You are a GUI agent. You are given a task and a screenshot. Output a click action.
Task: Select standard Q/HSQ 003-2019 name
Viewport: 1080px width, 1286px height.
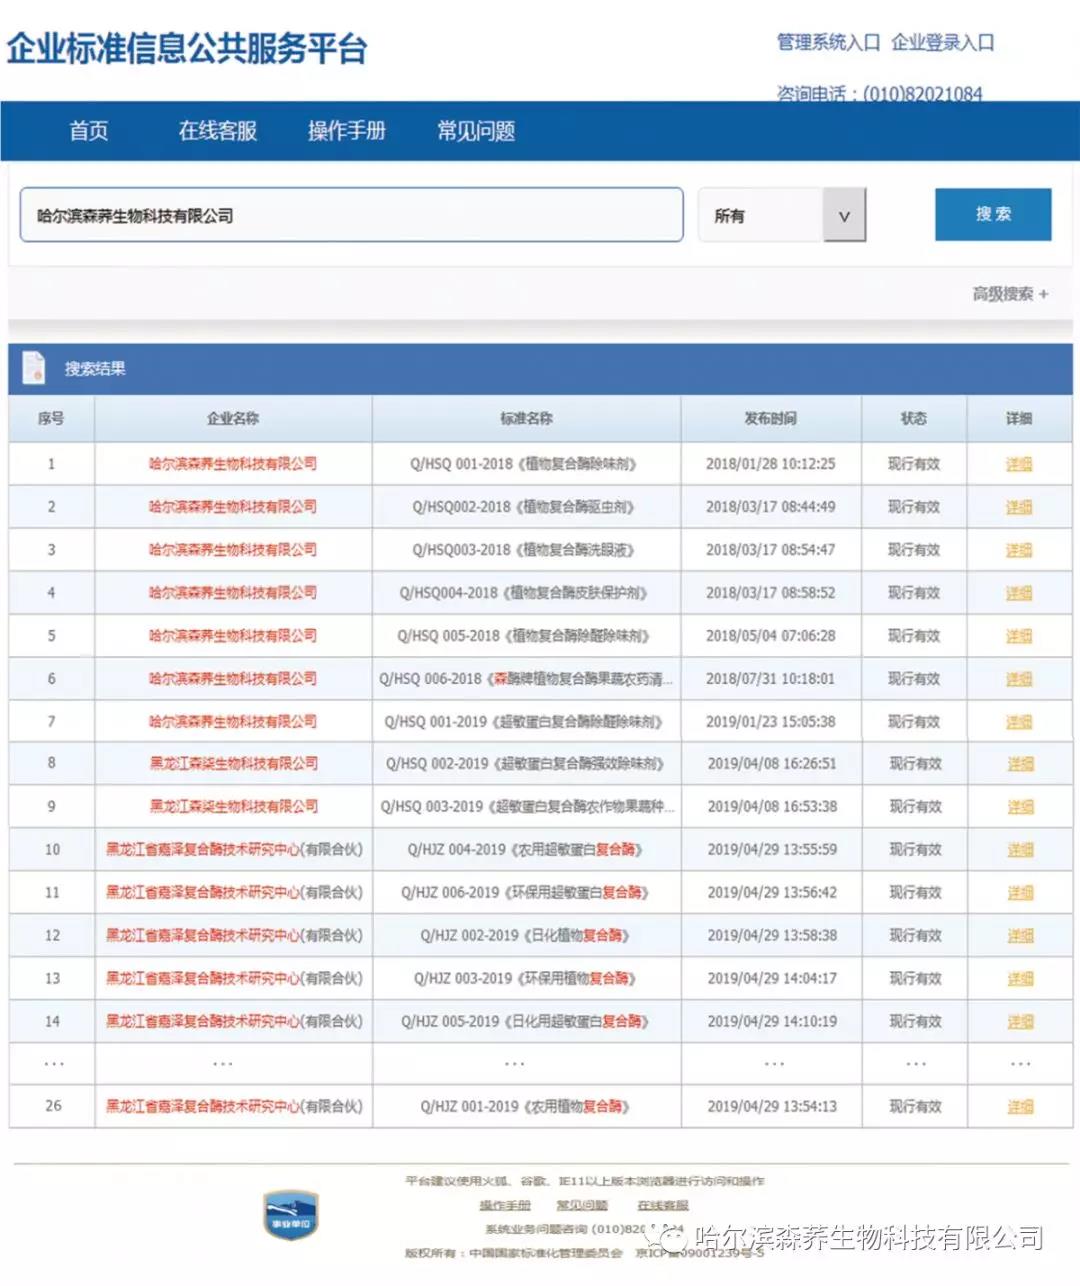(527, 807)
